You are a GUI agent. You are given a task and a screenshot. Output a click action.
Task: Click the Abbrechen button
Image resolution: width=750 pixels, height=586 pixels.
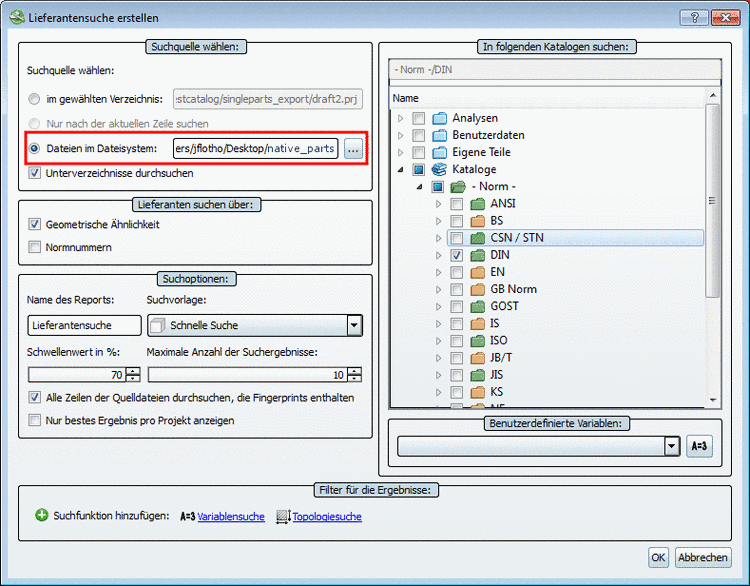pyautogui.click(x=703, y=558)
